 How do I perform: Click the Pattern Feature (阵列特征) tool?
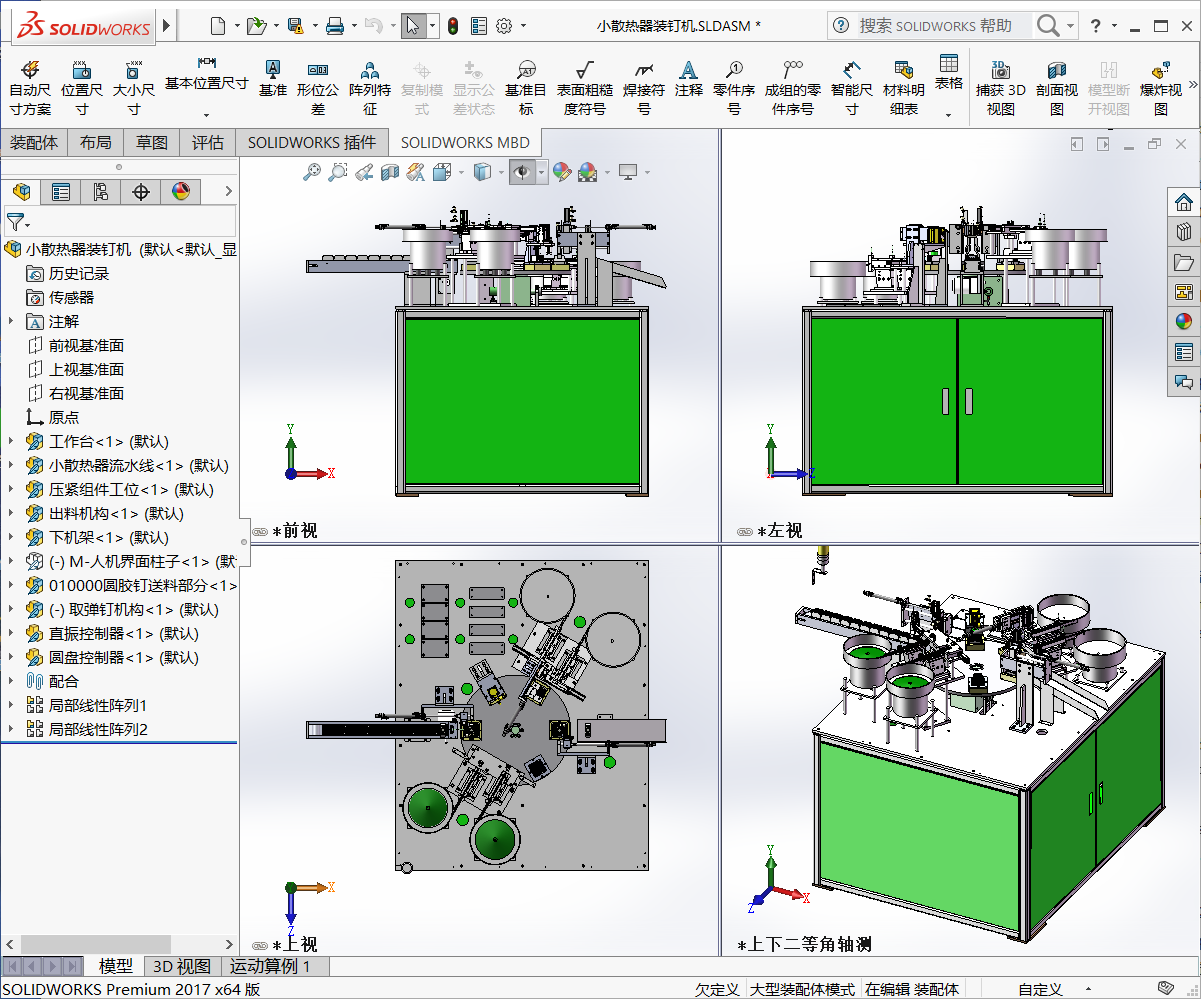click(x=370, y=87)
